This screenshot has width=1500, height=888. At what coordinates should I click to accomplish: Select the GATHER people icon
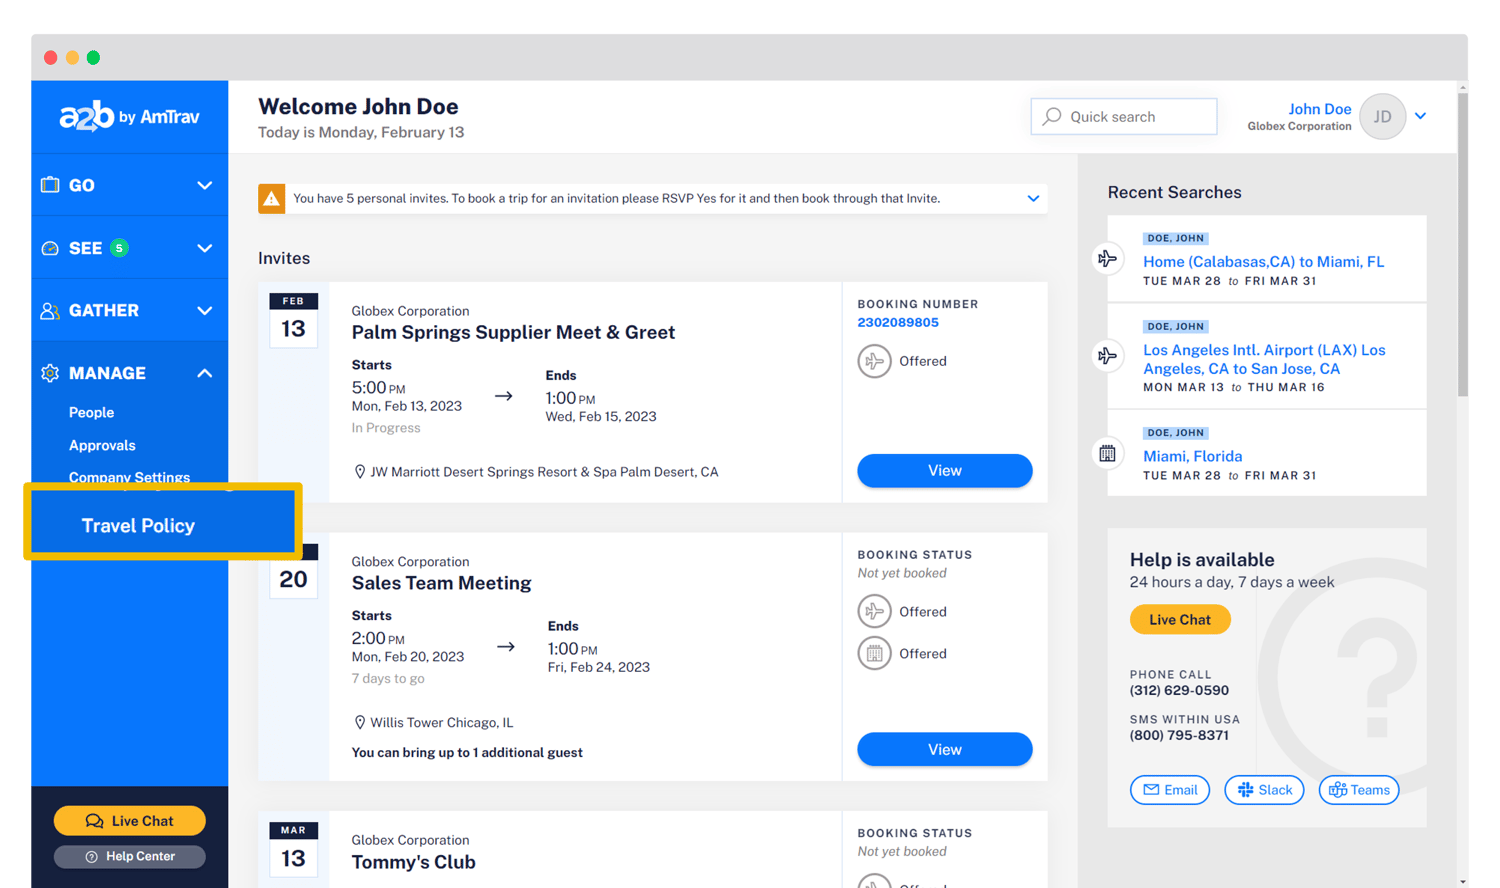click(50, 310)
